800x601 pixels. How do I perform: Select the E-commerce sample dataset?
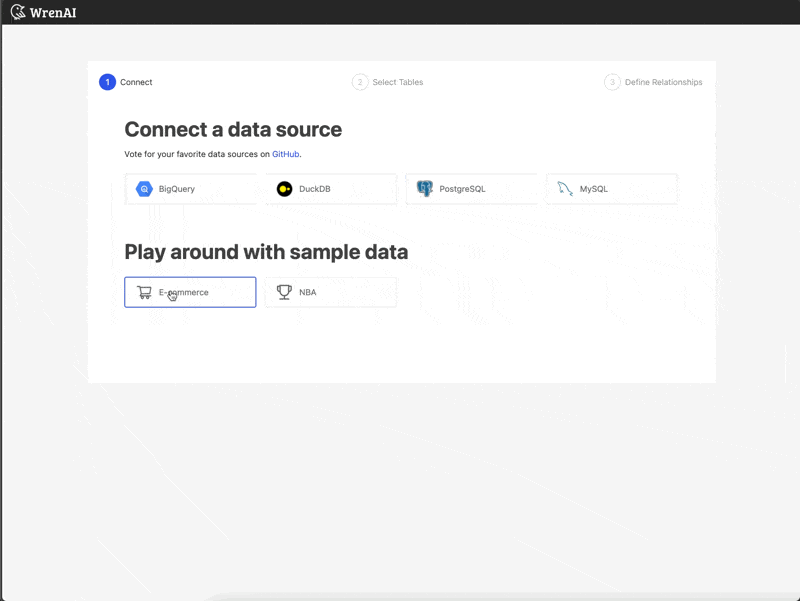click(190, 291)
